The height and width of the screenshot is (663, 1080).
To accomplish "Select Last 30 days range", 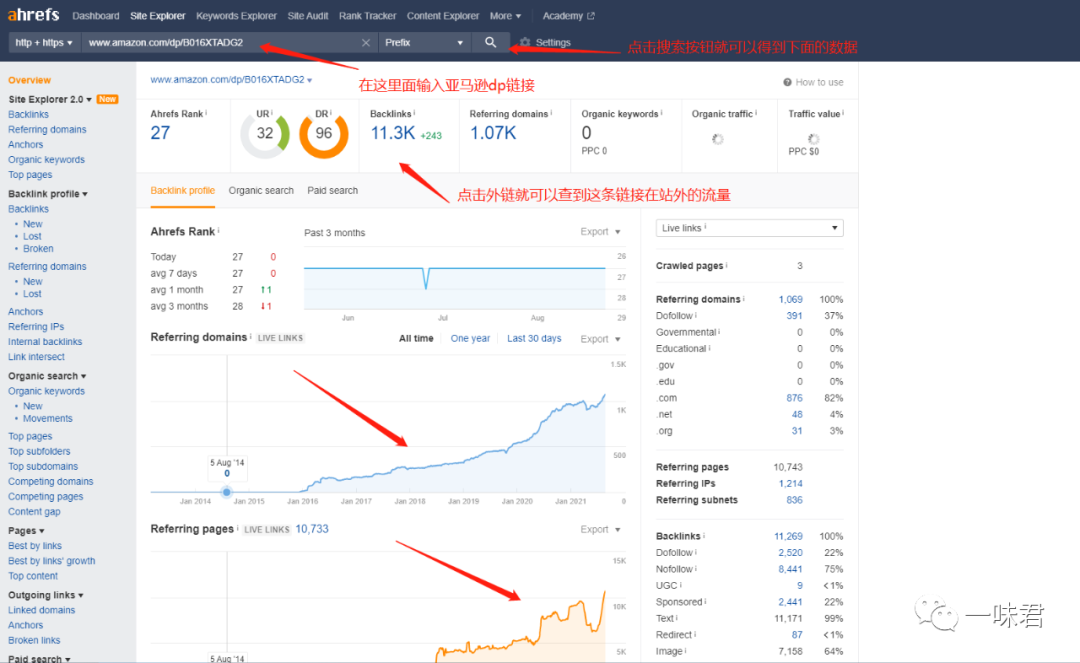I will pos(534,339).
